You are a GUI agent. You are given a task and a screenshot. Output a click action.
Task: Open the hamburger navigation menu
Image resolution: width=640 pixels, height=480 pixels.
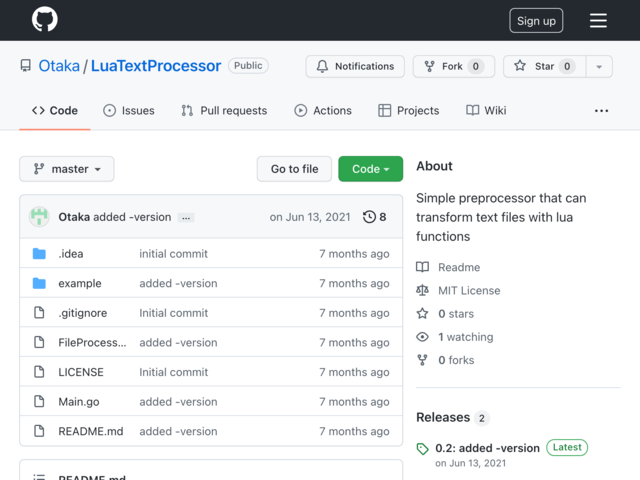click(x=598, y=20)
